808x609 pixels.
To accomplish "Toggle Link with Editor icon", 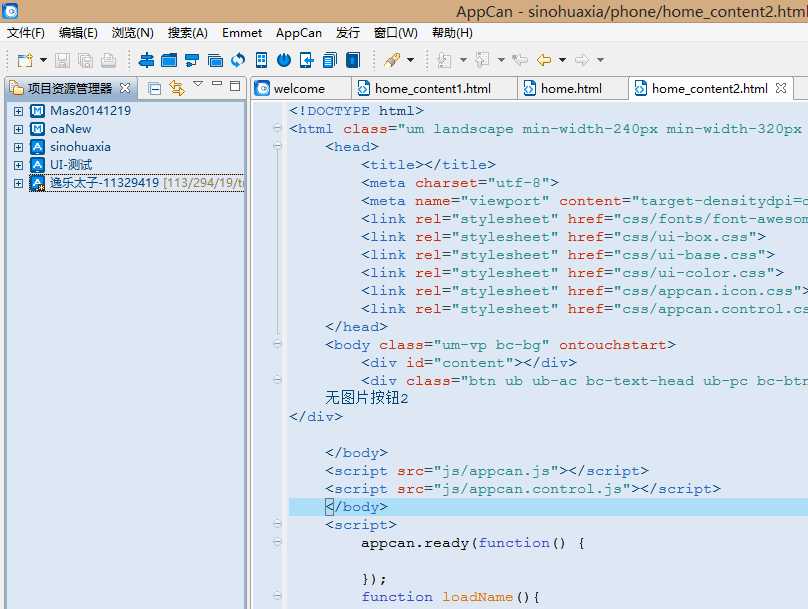I will pyautogui.click(x=177, y=88).
